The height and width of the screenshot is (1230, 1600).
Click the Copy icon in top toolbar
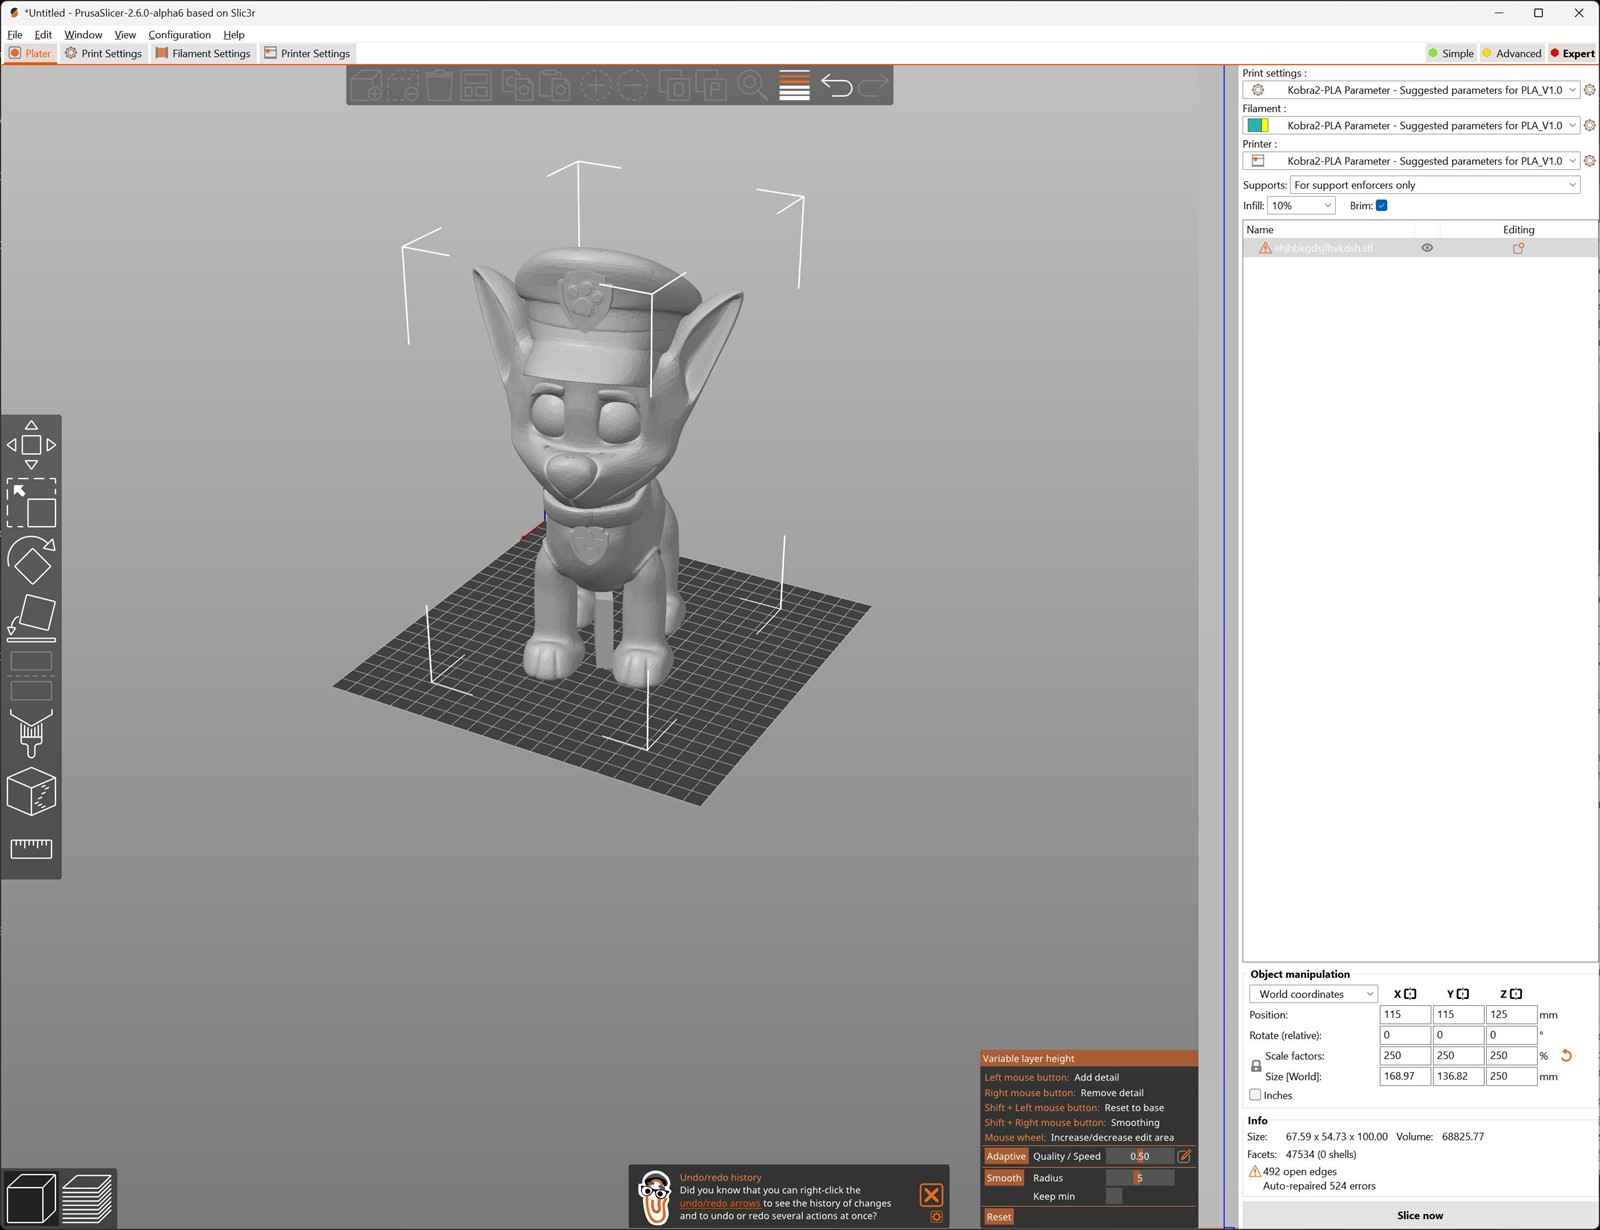click(x=517, y=86)
